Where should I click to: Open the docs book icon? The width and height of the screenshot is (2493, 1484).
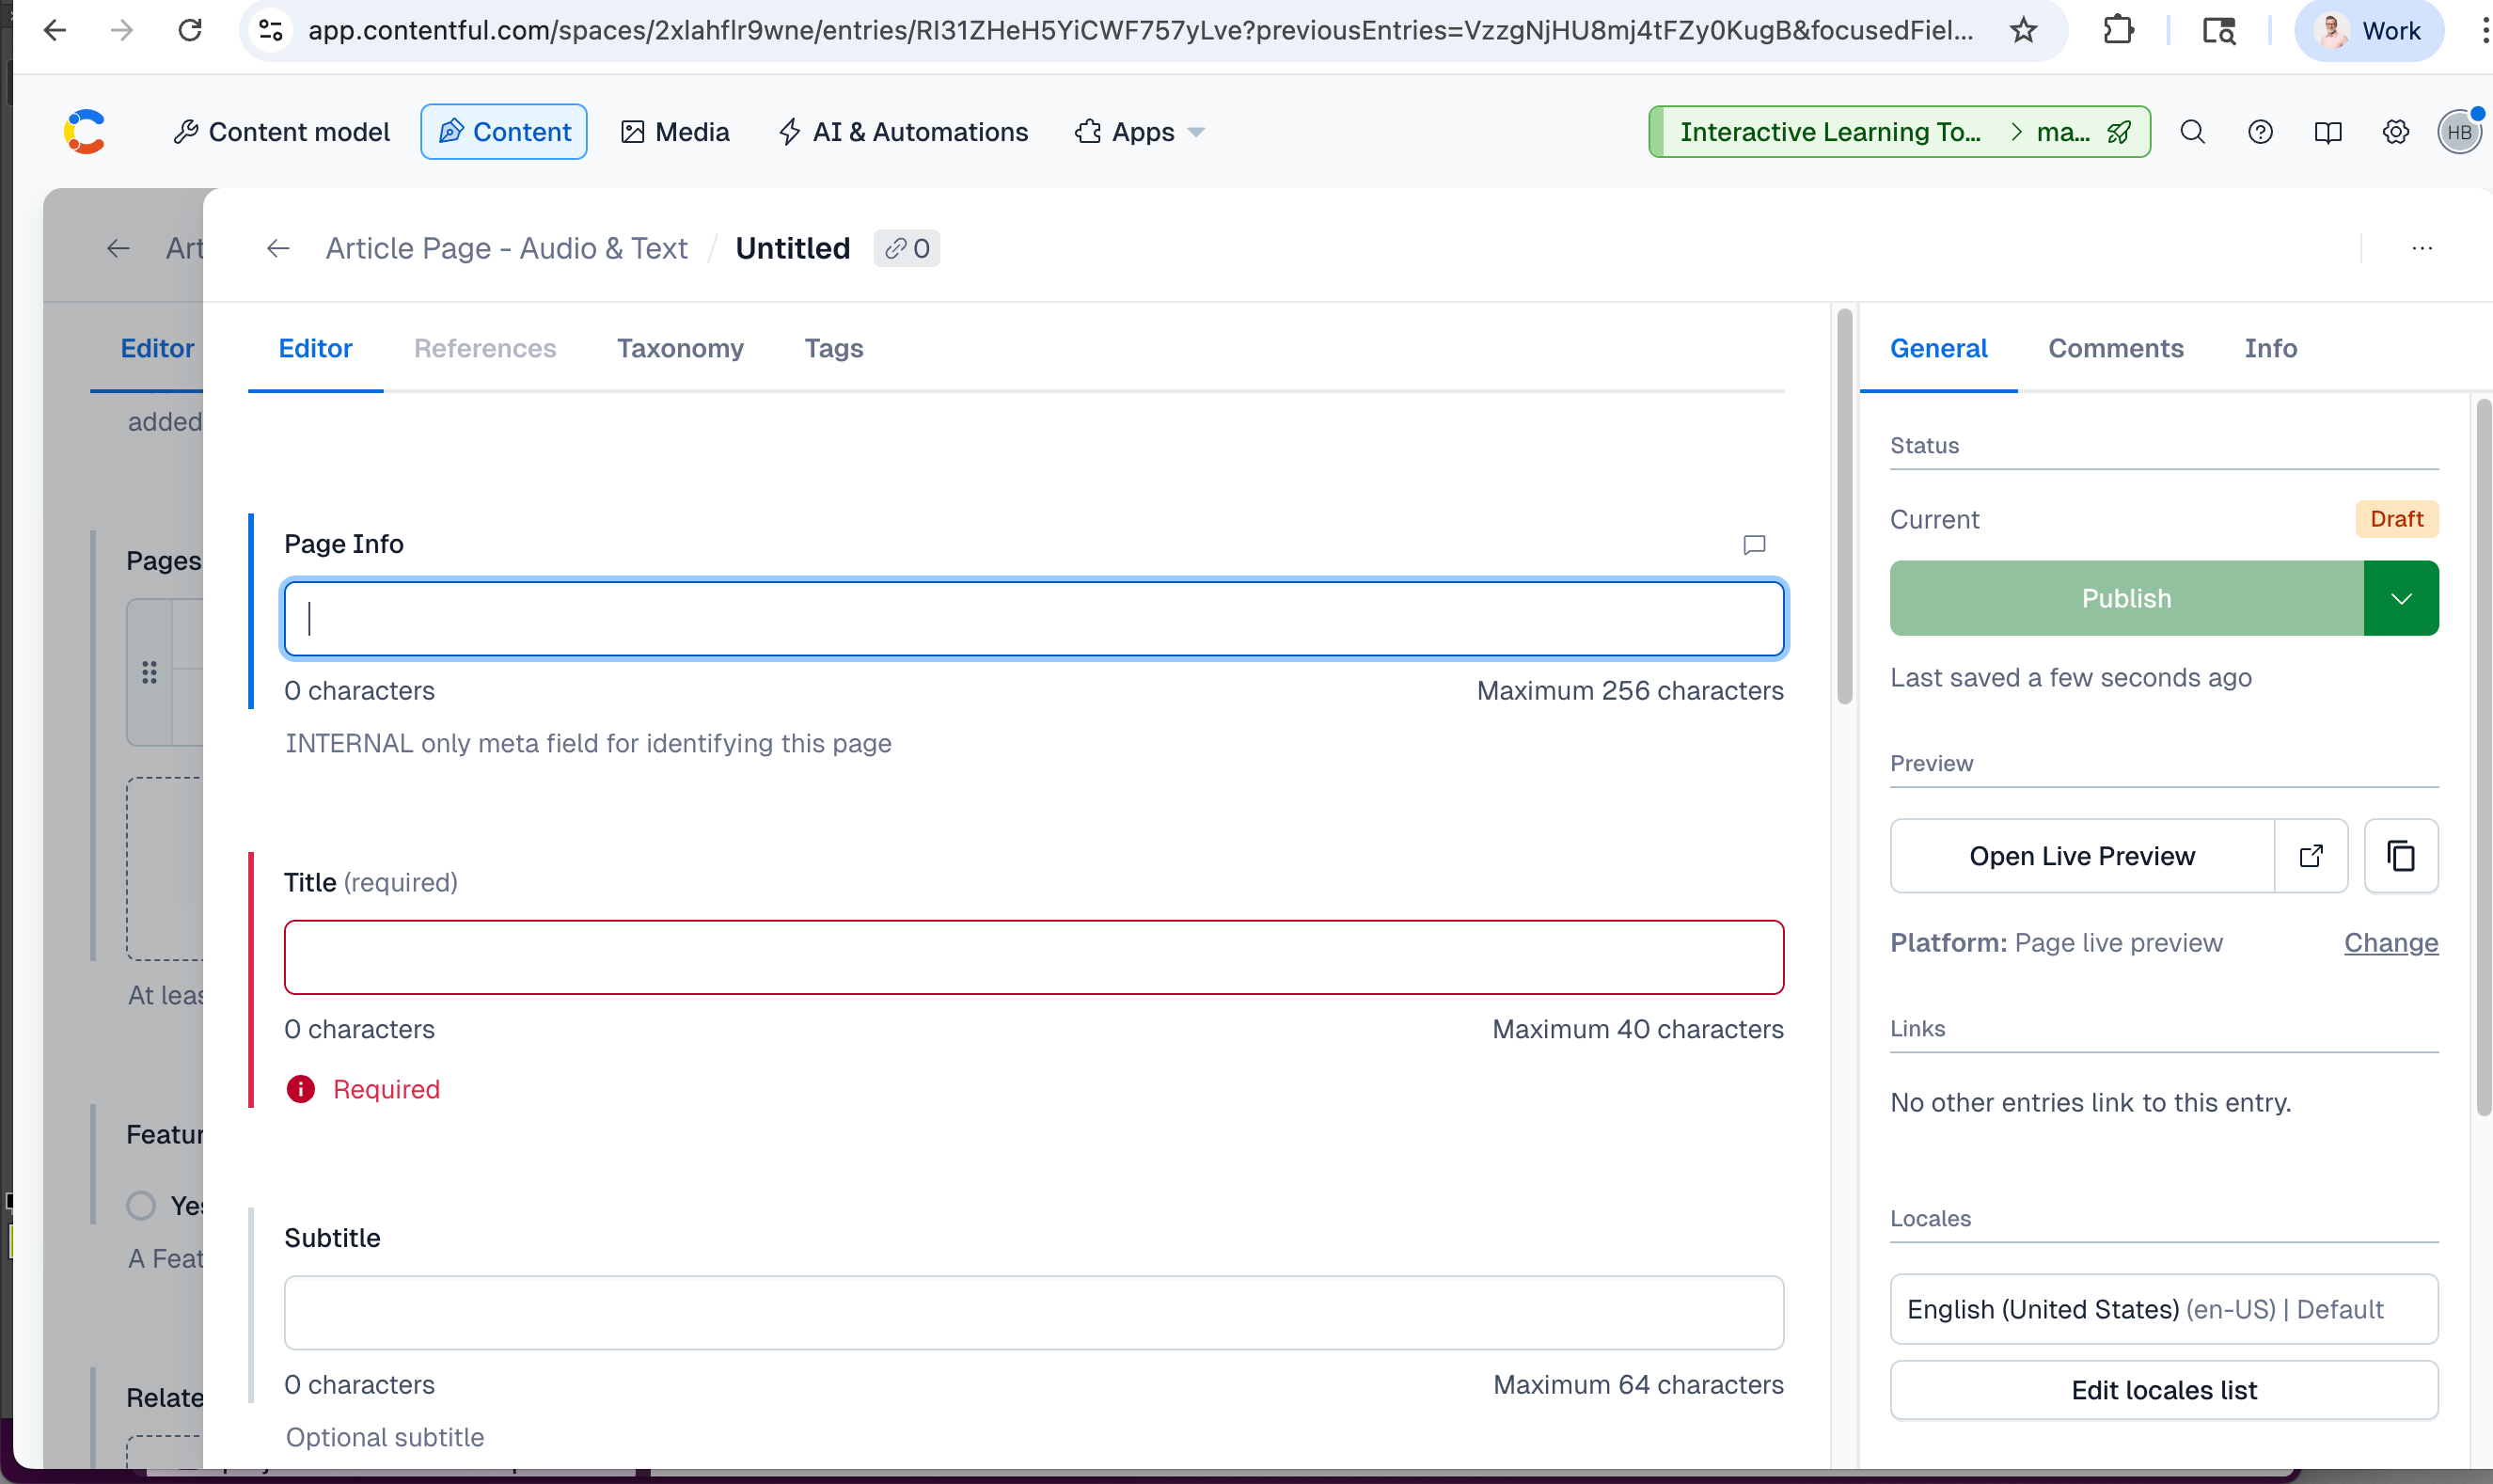pyautogui.click(x=2328, y=132)
